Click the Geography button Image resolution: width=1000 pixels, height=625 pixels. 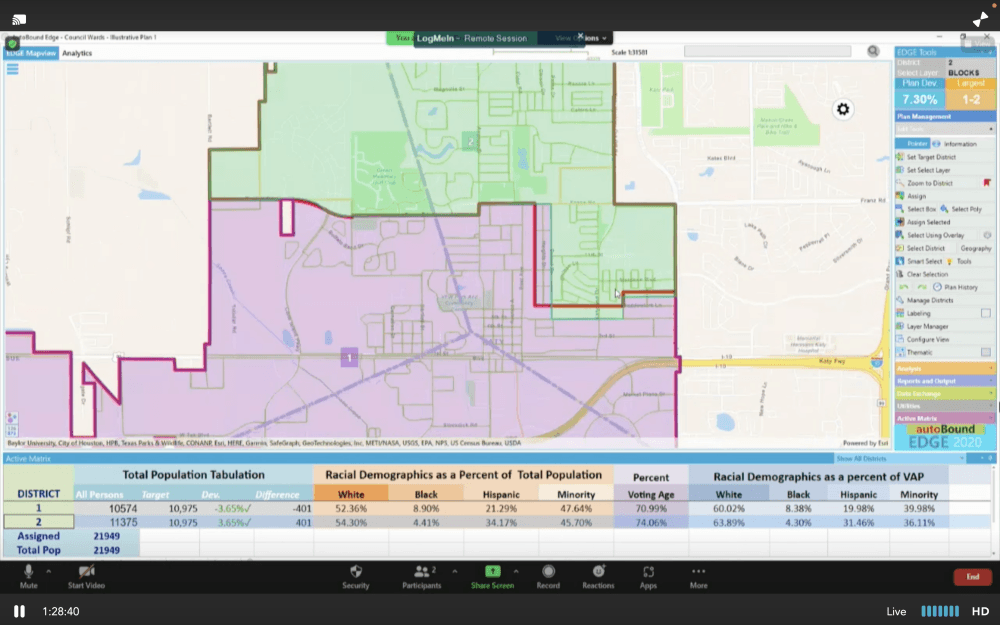tap(976, 248)
